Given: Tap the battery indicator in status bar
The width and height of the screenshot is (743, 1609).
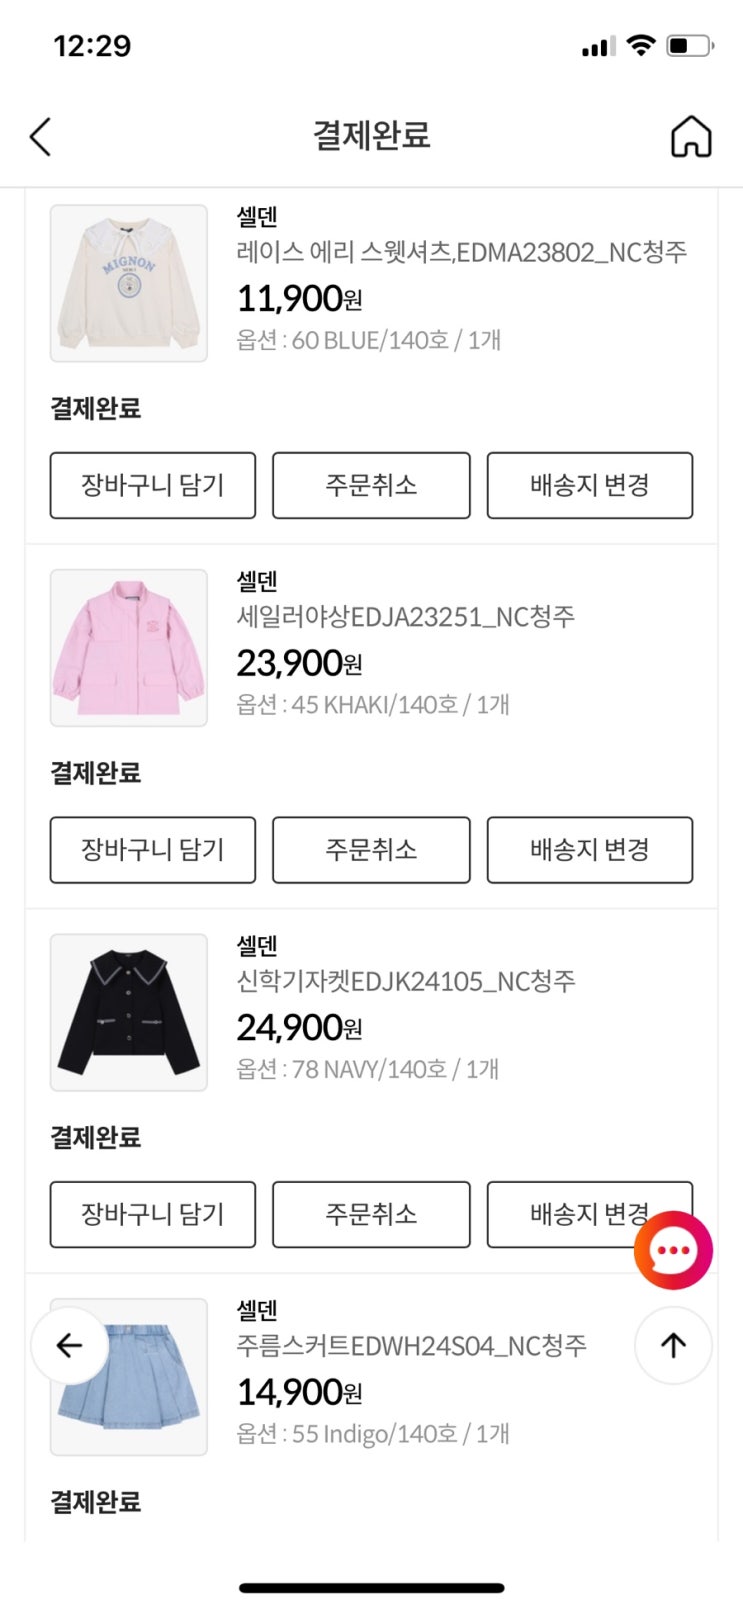Looking at the screenshot, I should [x=689, y=45].
